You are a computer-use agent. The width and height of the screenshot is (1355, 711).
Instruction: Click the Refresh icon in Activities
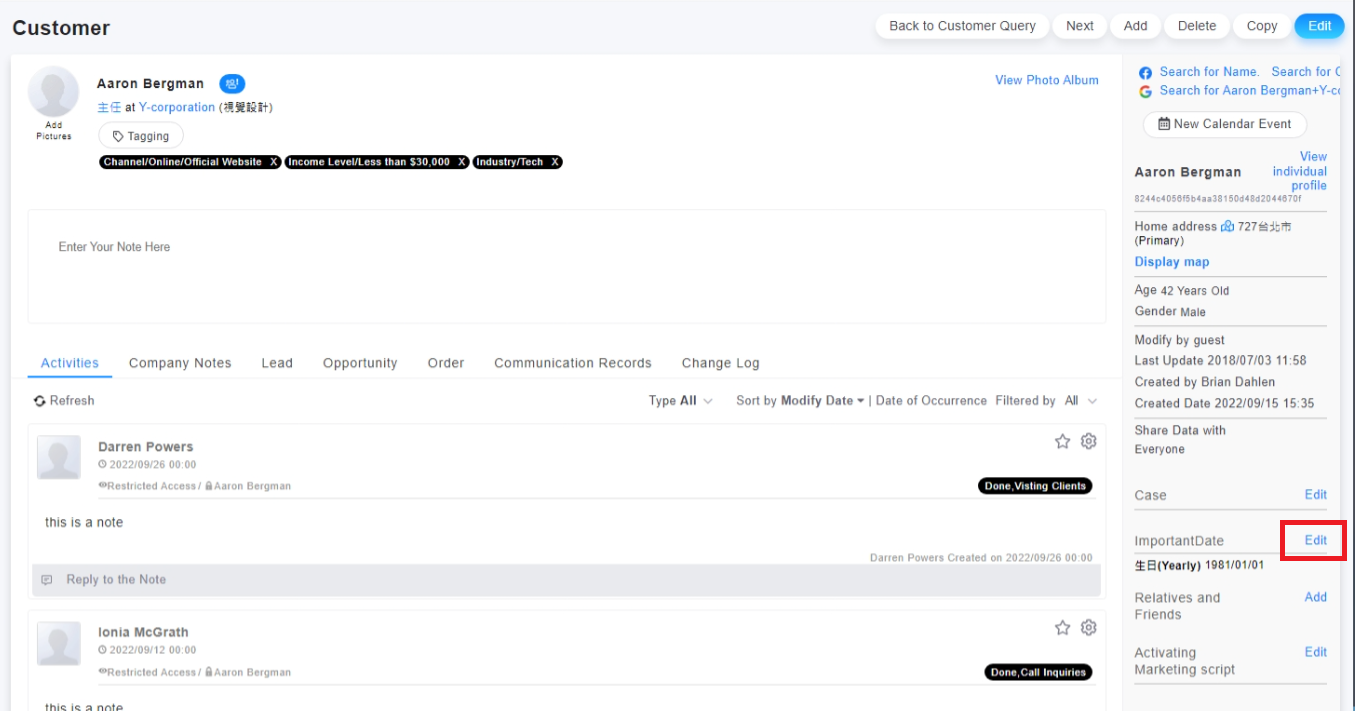tap(40, 401)
